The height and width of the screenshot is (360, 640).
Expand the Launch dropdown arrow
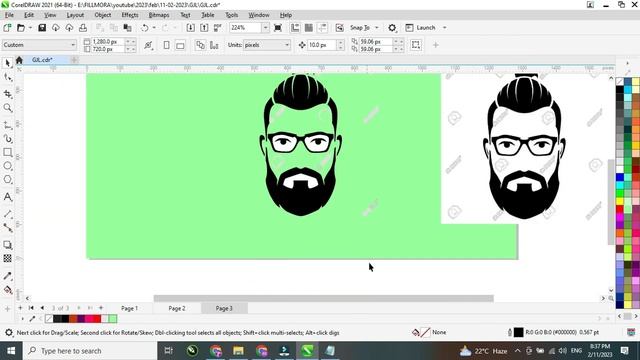[x=444, y=28]
